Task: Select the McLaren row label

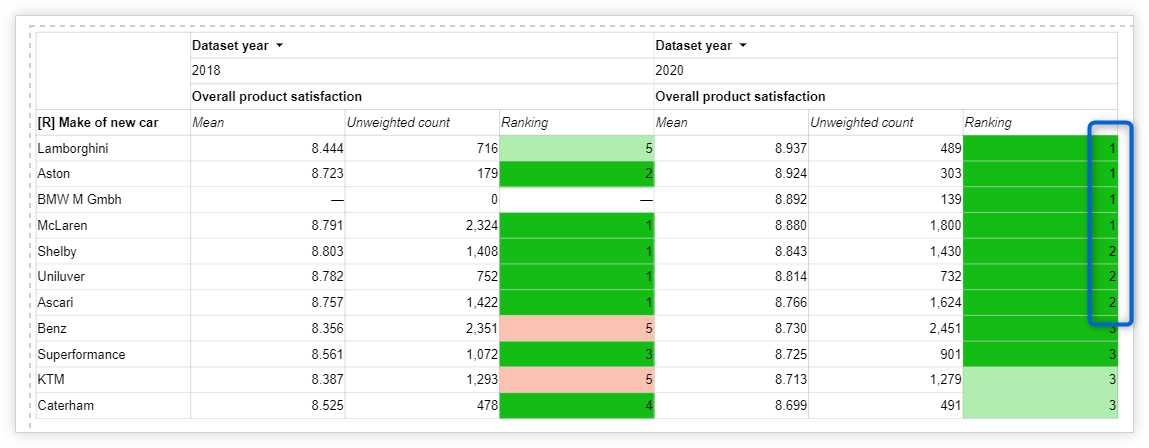Action: click(62, 226)
